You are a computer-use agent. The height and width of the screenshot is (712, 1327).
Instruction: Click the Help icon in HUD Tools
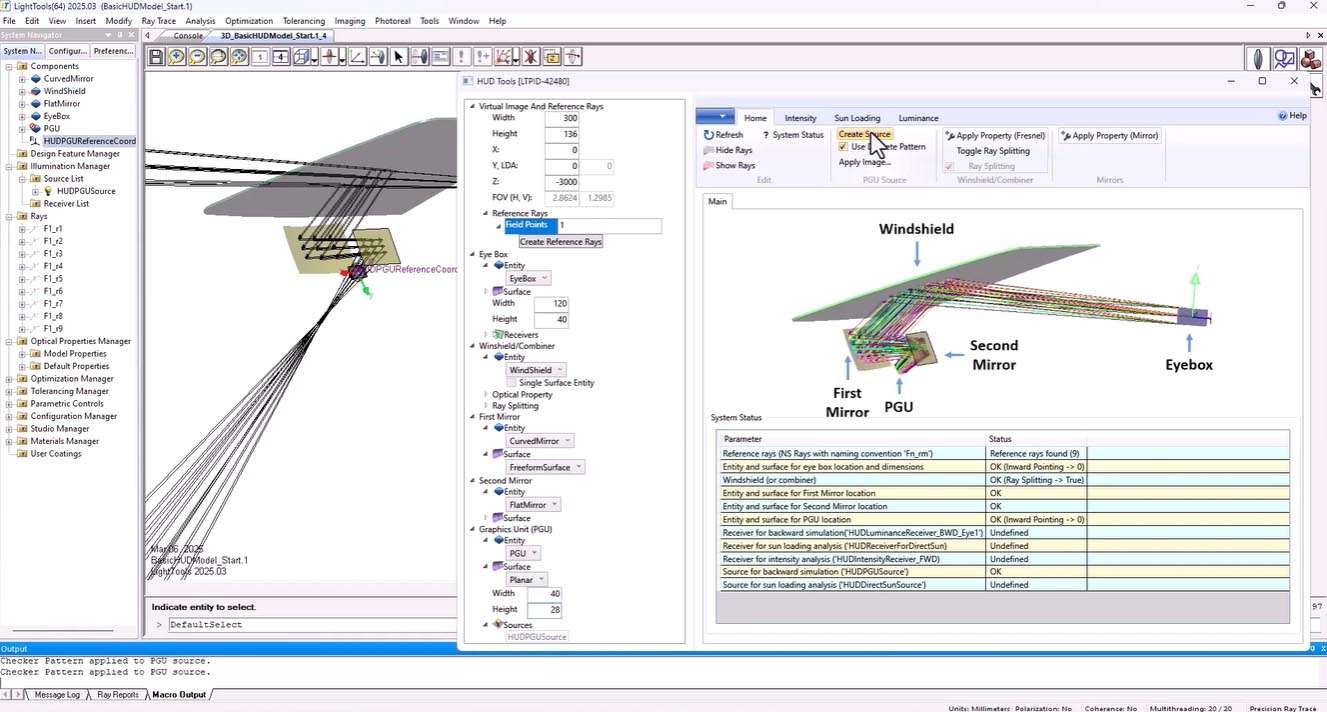point(1284,116)
